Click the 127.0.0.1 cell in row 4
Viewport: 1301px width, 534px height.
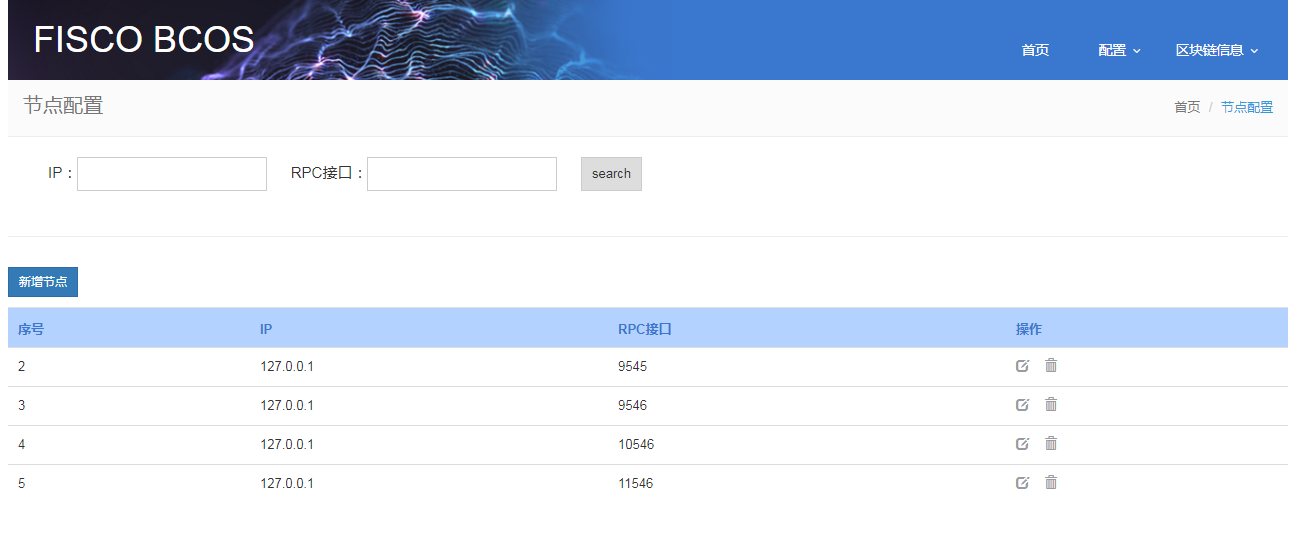pos(287,445)
